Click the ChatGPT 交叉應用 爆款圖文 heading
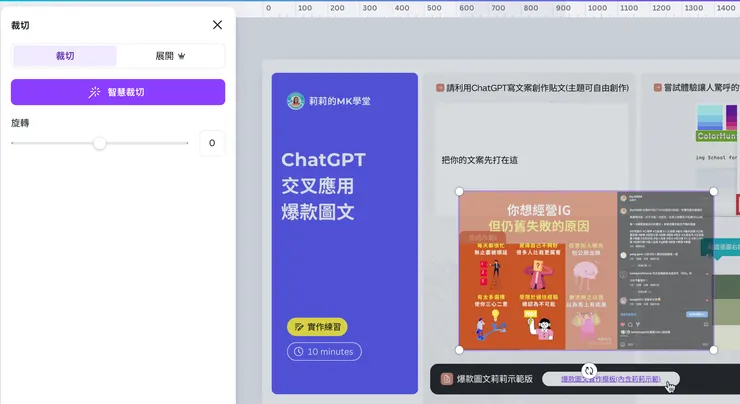This screenshot has width=740, height=404. pyautogui.click(x=323, y=186)
